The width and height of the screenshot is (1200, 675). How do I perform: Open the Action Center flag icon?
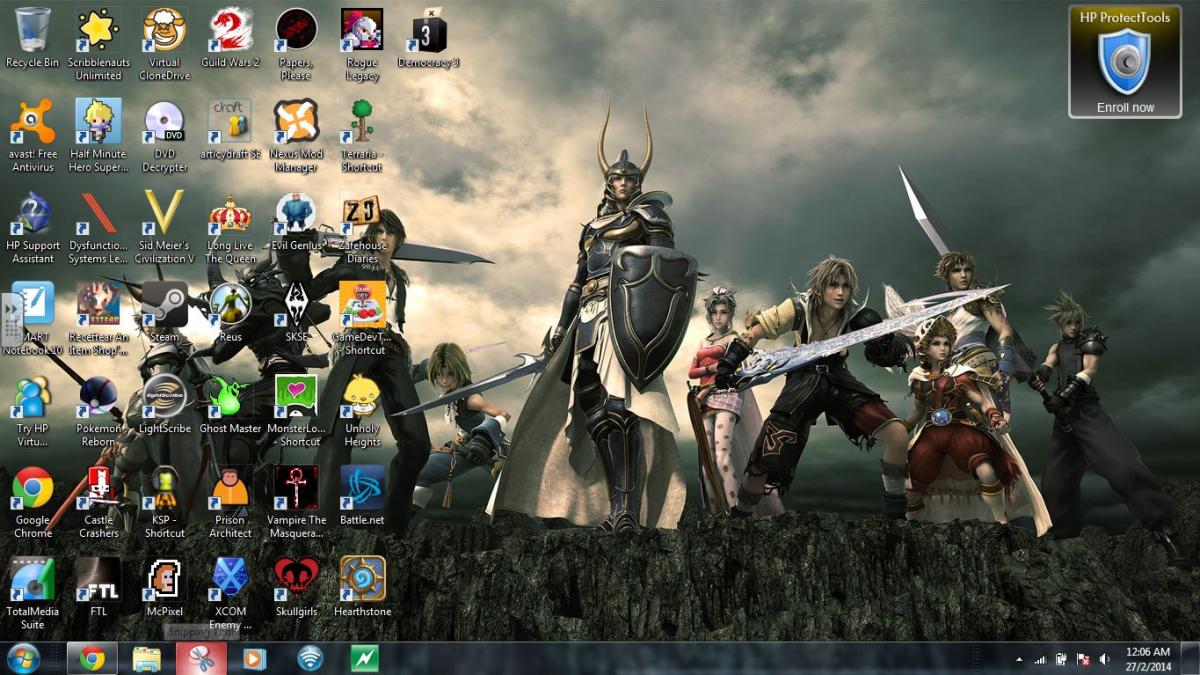click(1082, 660)
